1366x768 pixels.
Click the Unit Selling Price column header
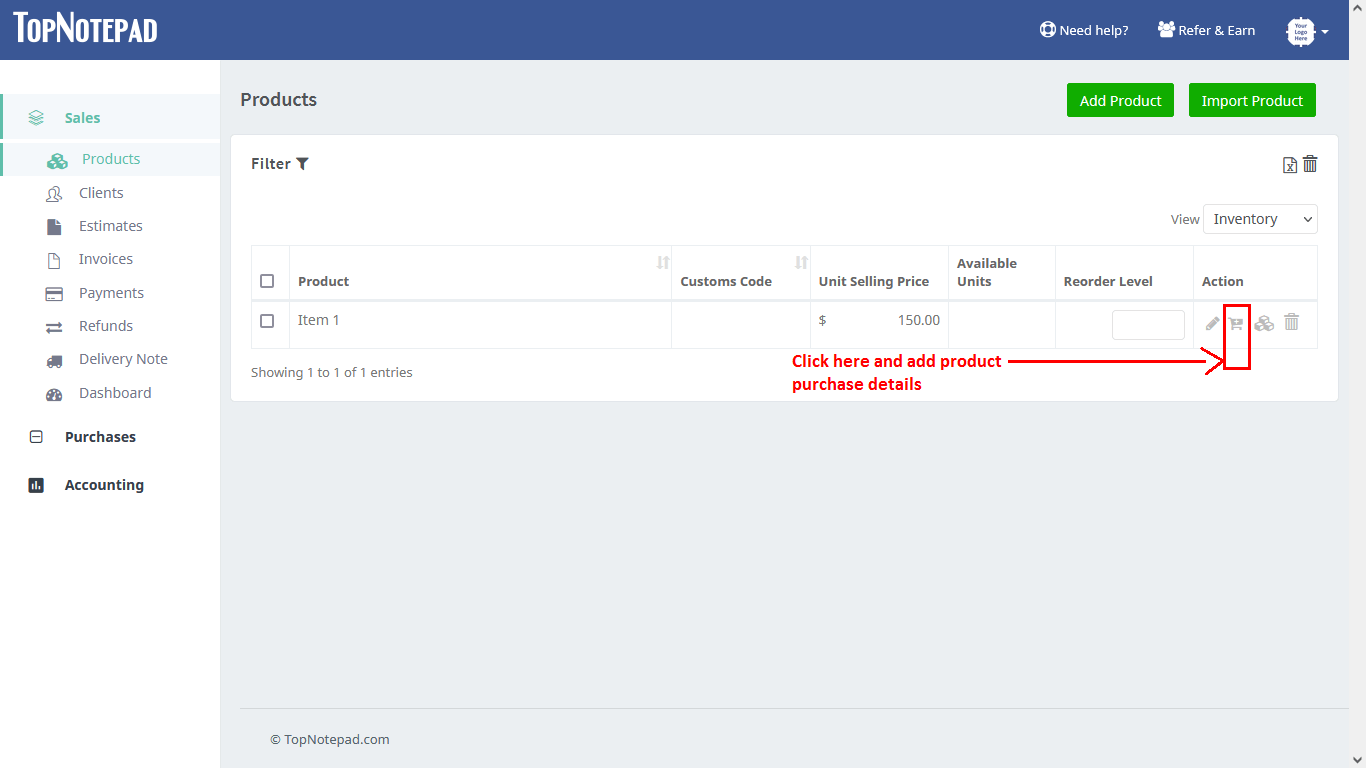[874, 282]
